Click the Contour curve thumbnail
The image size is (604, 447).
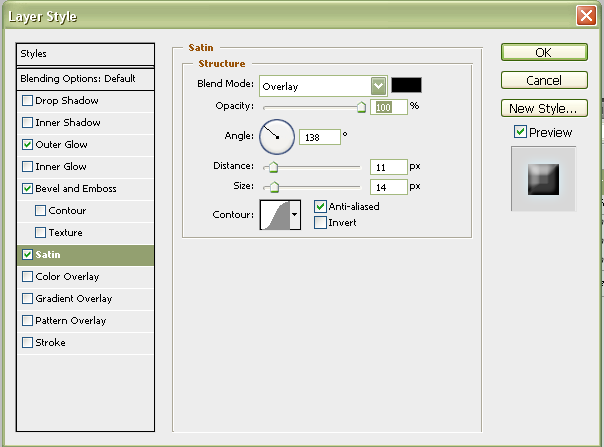click(x=275, y=215)
